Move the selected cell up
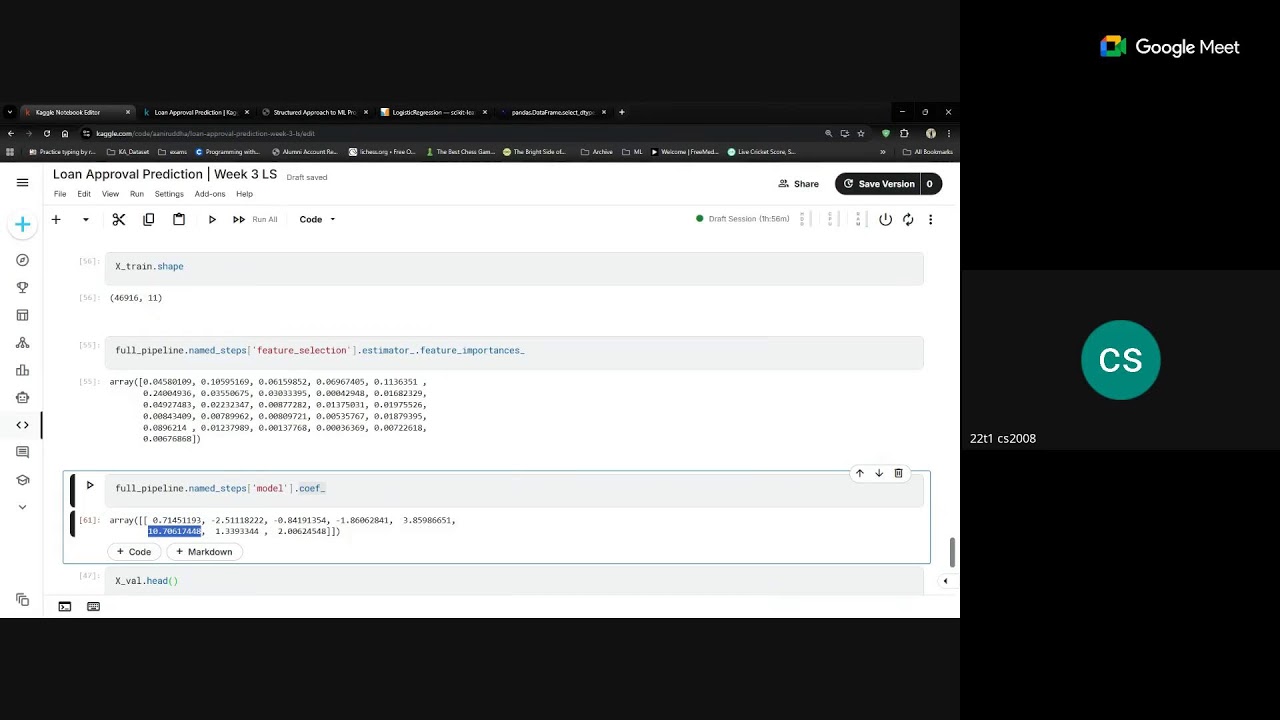 click(859, 473)
